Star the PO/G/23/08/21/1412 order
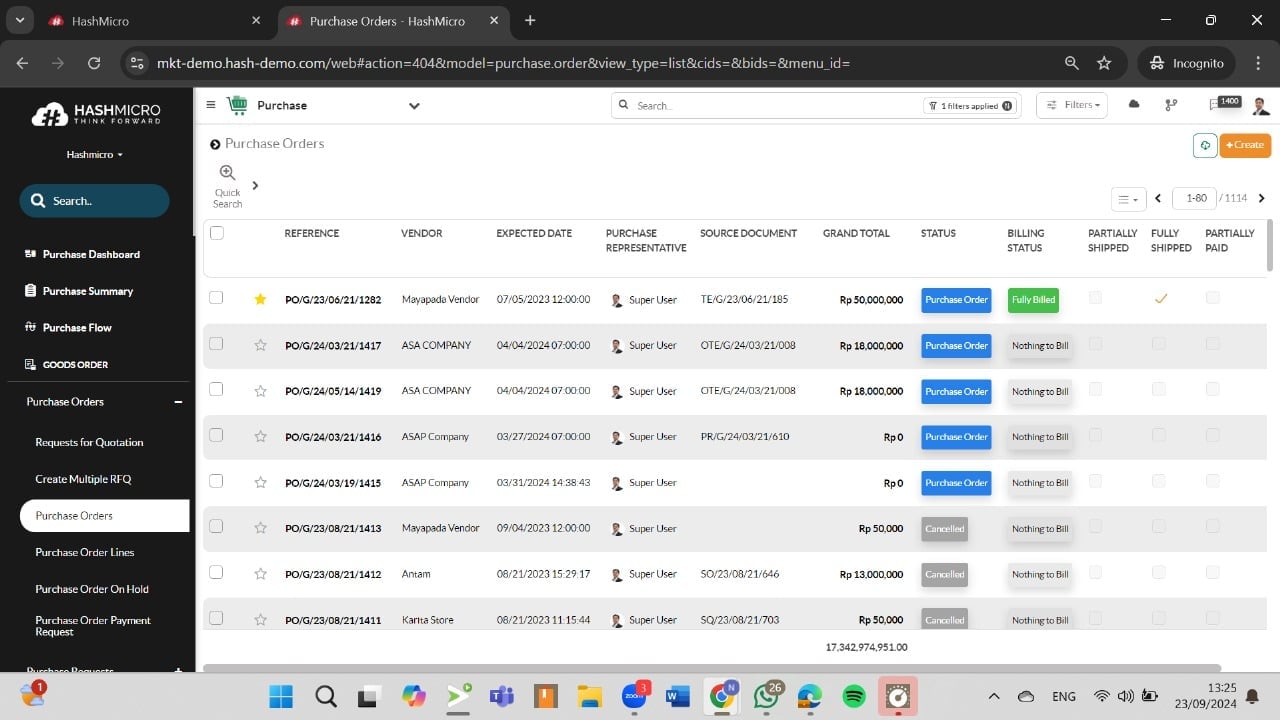This screenshot has width=1280, height=720. click(260, 574)
